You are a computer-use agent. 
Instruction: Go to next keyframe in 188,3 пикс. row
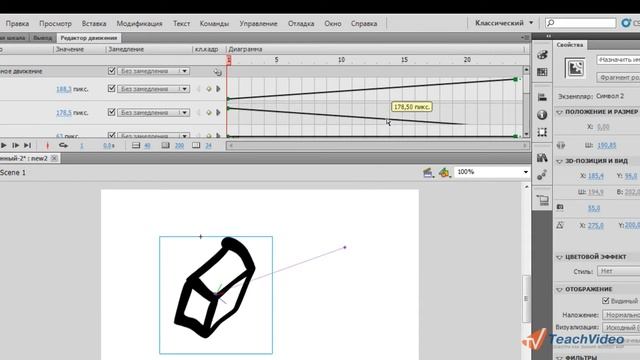pos(218,89)
